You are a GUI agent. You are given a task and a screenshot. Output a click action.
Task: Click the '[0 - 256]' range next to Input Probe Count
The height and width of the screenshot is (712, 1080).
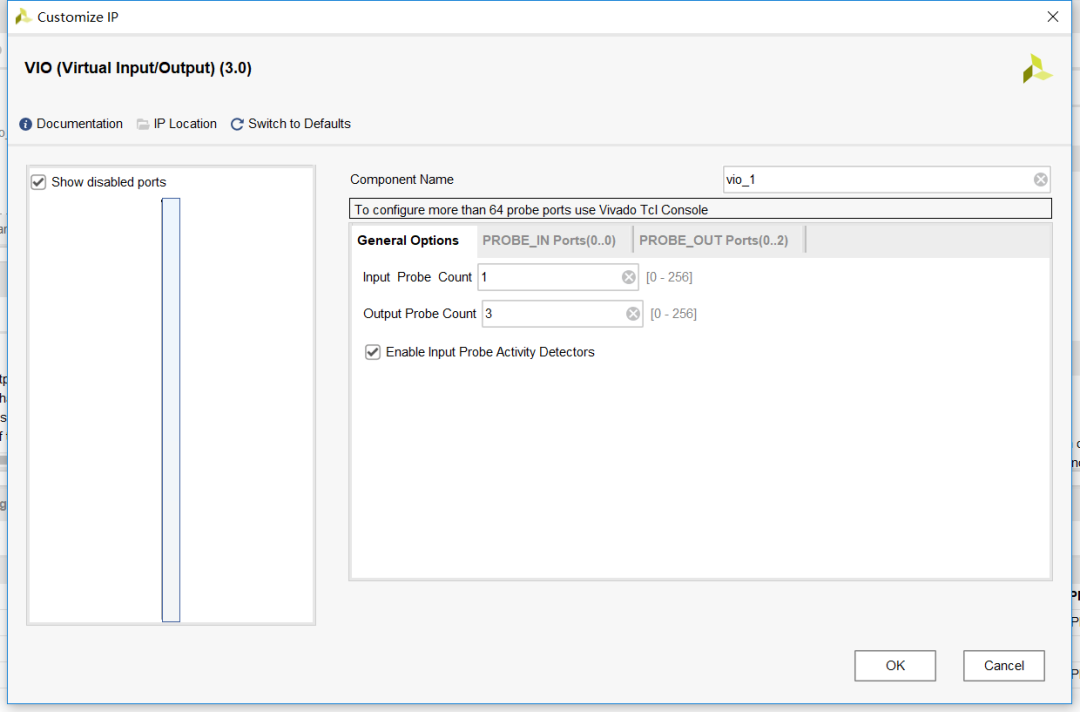669,277
